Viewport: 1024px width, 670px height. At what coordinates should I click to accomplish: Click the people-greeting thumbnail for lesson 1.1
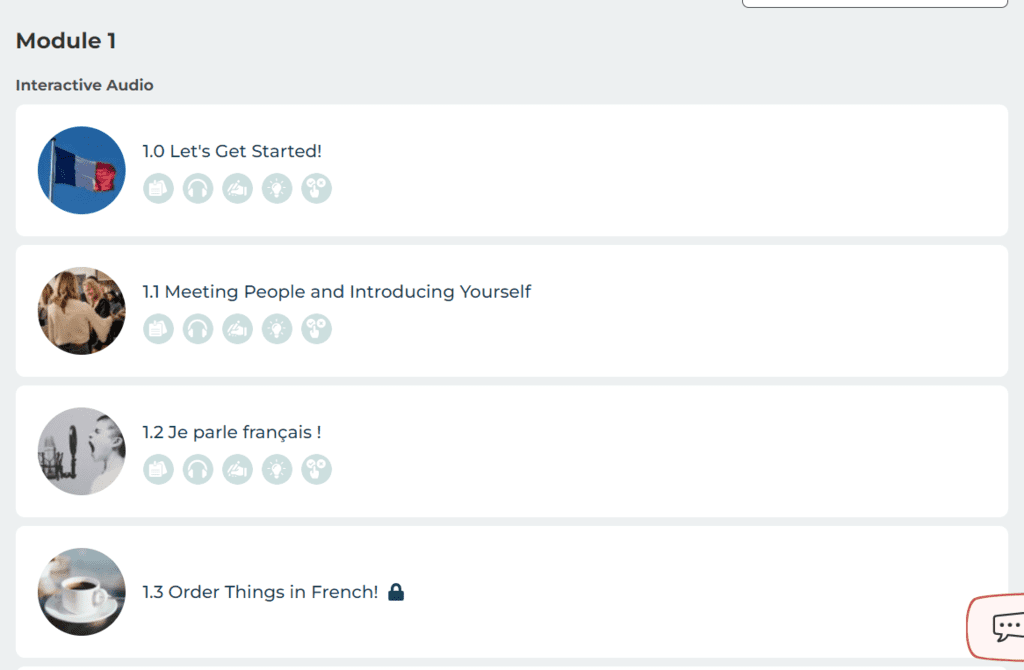82,311
